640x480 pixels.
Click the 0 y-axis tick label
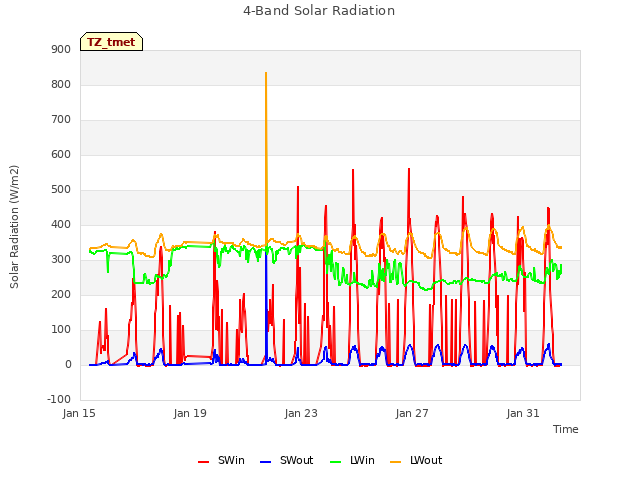tap(69, 365)
